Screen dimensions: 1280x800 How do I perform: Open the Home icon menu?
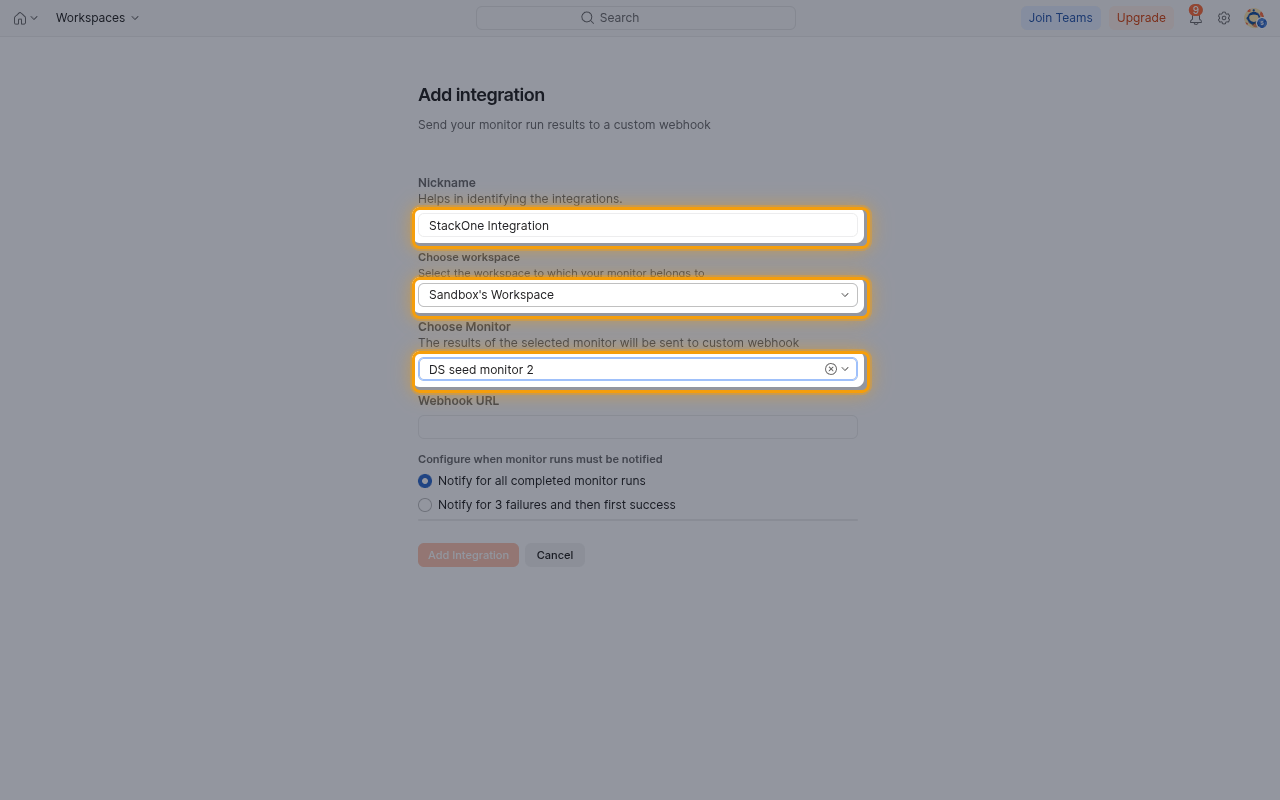tap(25, 18)
